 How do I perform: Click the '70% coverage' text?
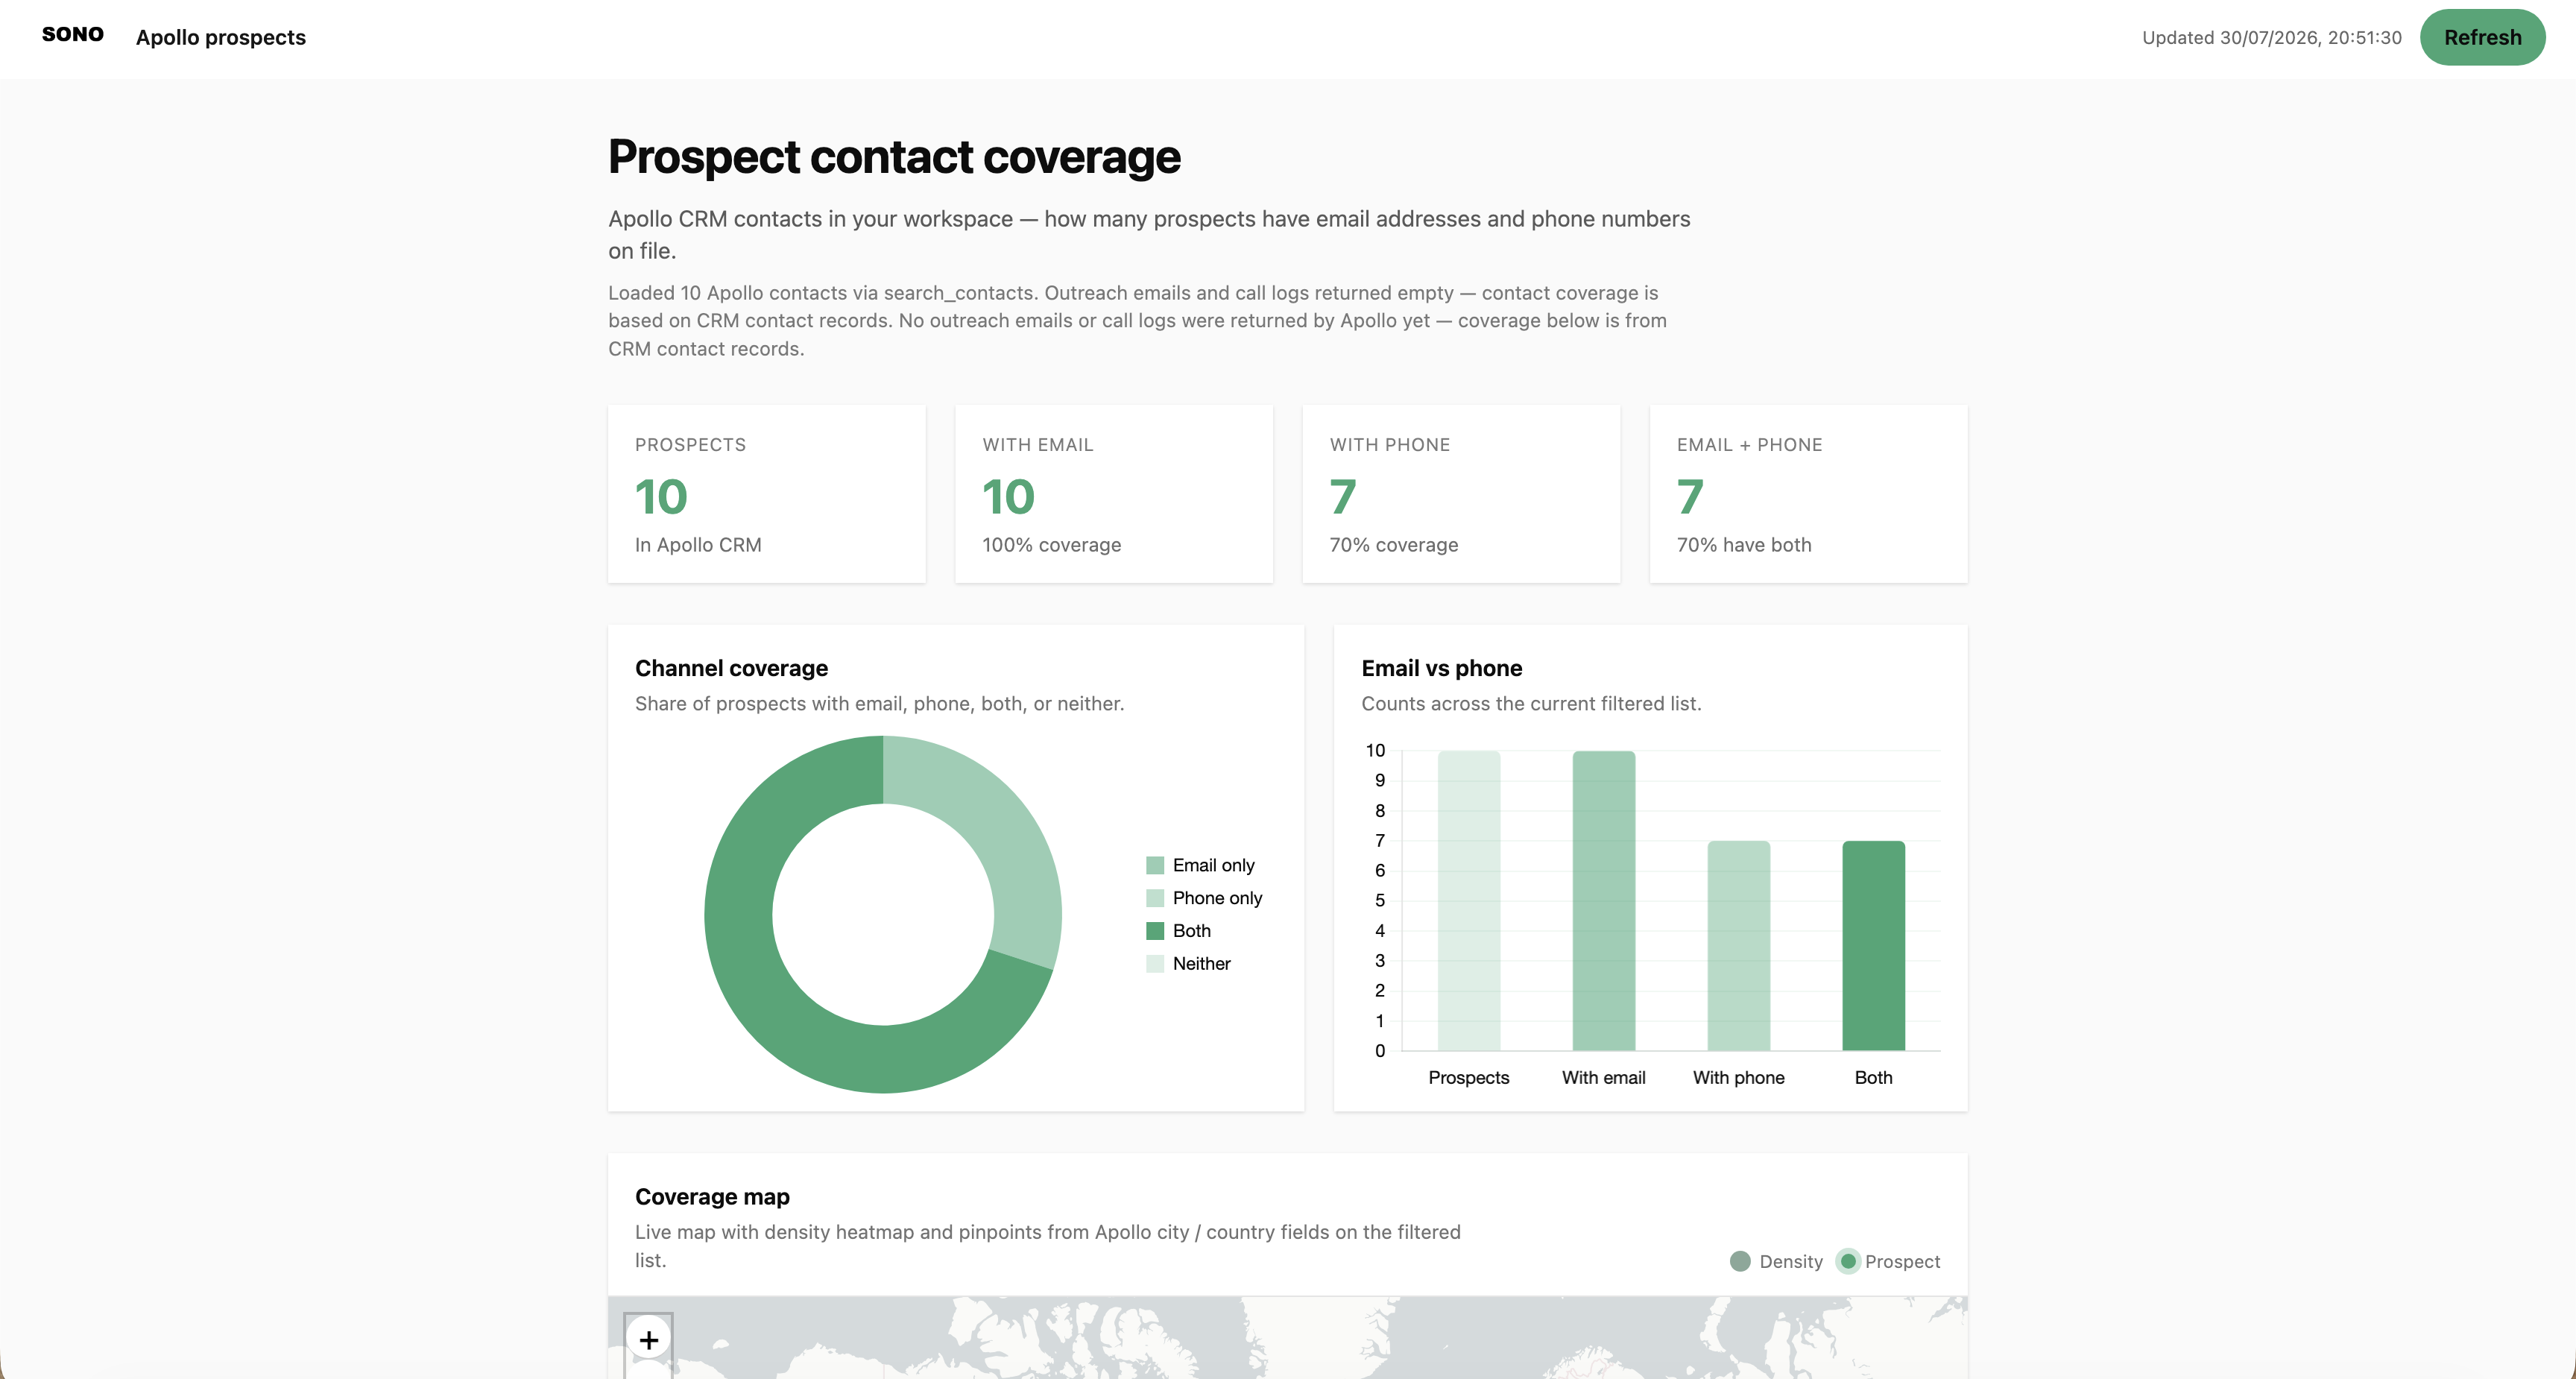(1393, 545)
